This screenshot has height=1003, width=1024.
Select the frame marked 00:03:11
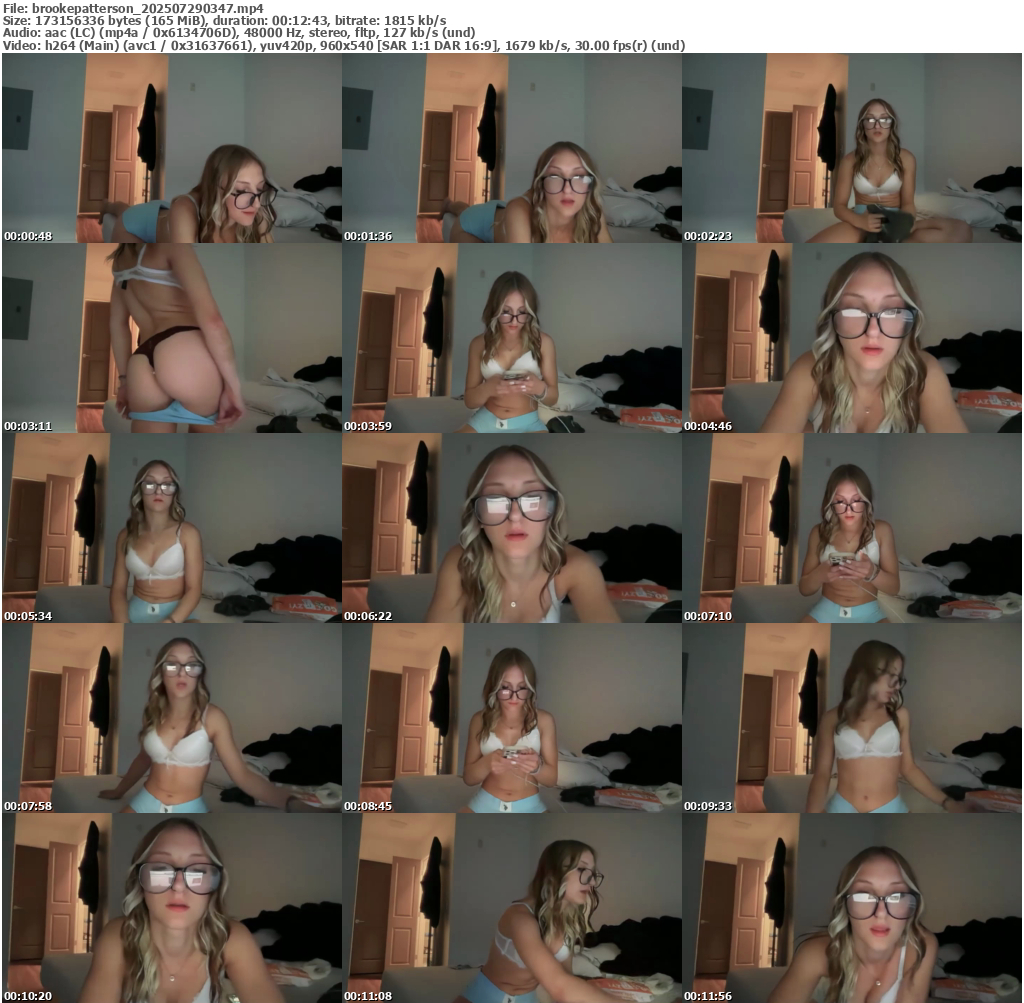coord(172,338)
